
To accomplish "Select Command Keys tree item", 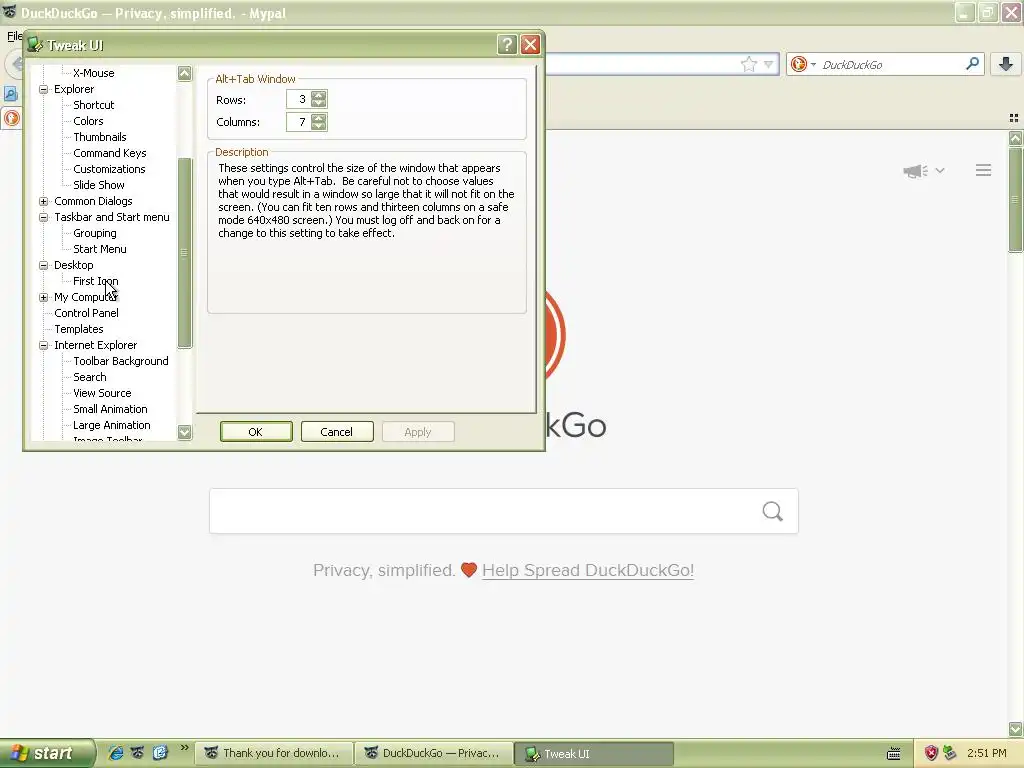I will click(x=110, y=153).
